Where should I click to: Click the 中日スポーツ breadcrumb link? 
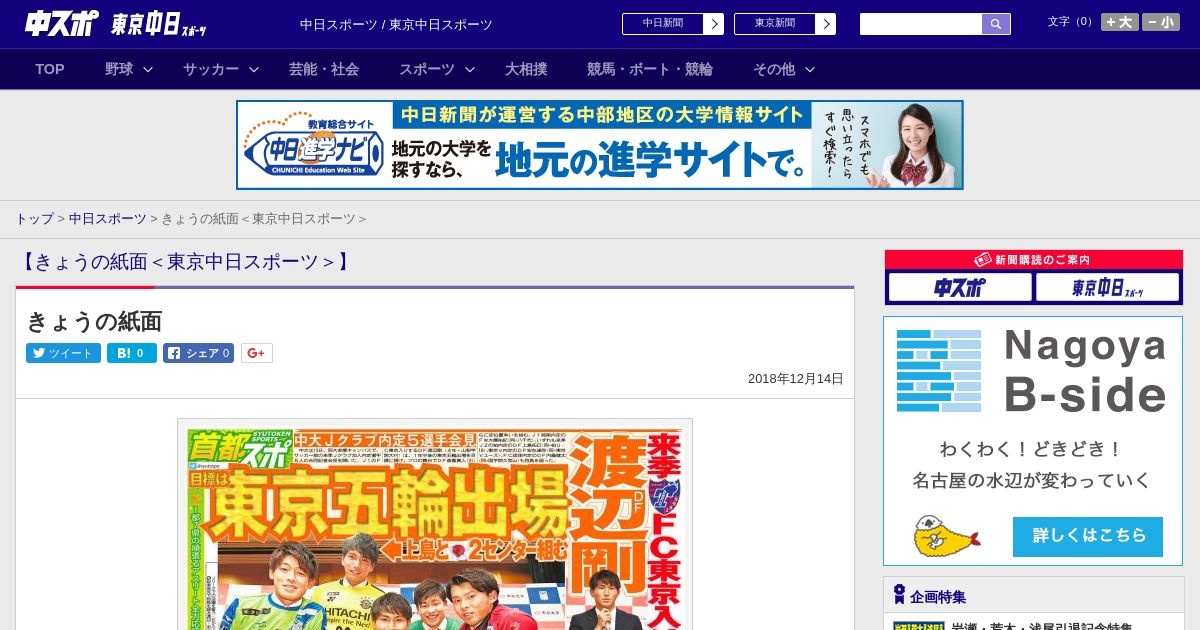pyautogui.click(x=108, y=218)
